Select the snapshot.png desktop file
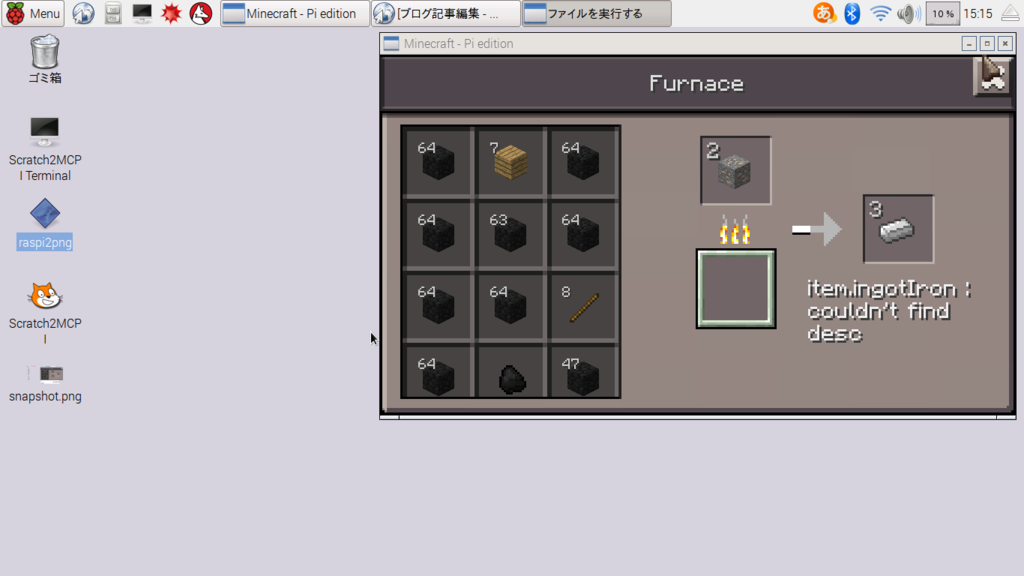The image size is (1024, 576). tap(45, 383)
